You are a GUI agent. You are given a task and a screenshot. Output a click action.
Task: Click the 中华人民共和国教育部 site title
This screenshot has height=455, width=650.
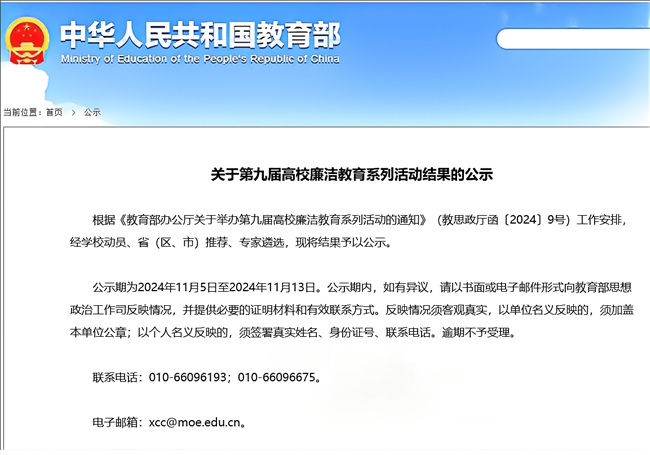pyautogui.click(x=201, y=35)
